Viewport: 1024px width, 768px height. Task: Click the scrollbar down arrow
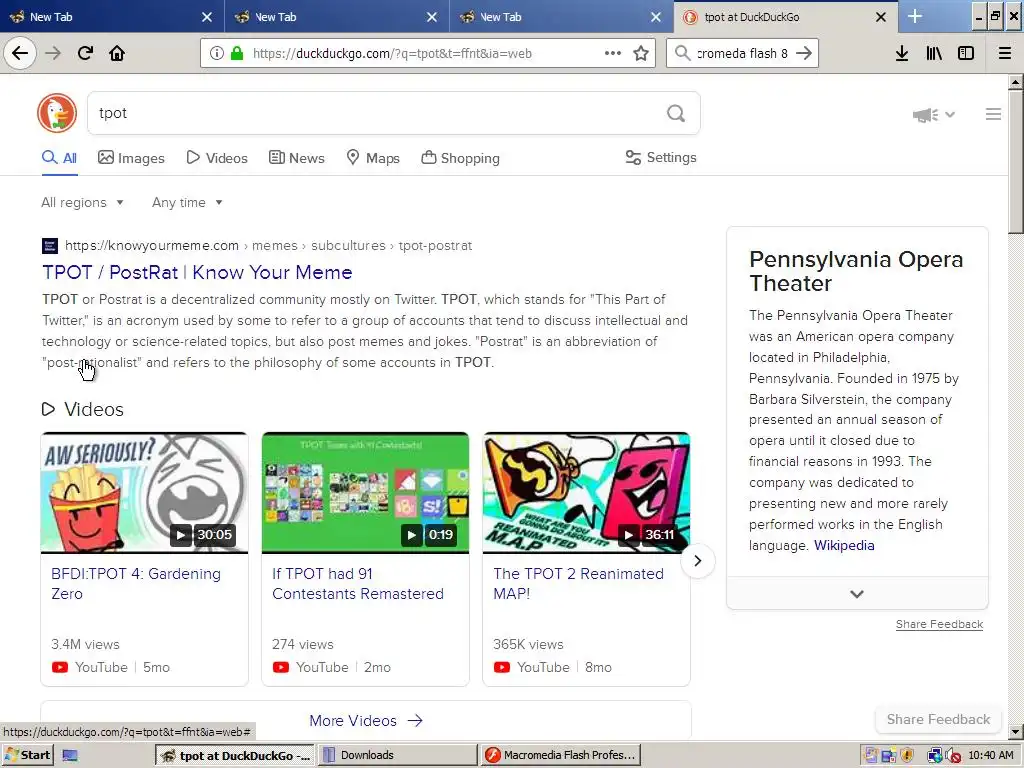pyautogui.click(x=1015, y=732)
